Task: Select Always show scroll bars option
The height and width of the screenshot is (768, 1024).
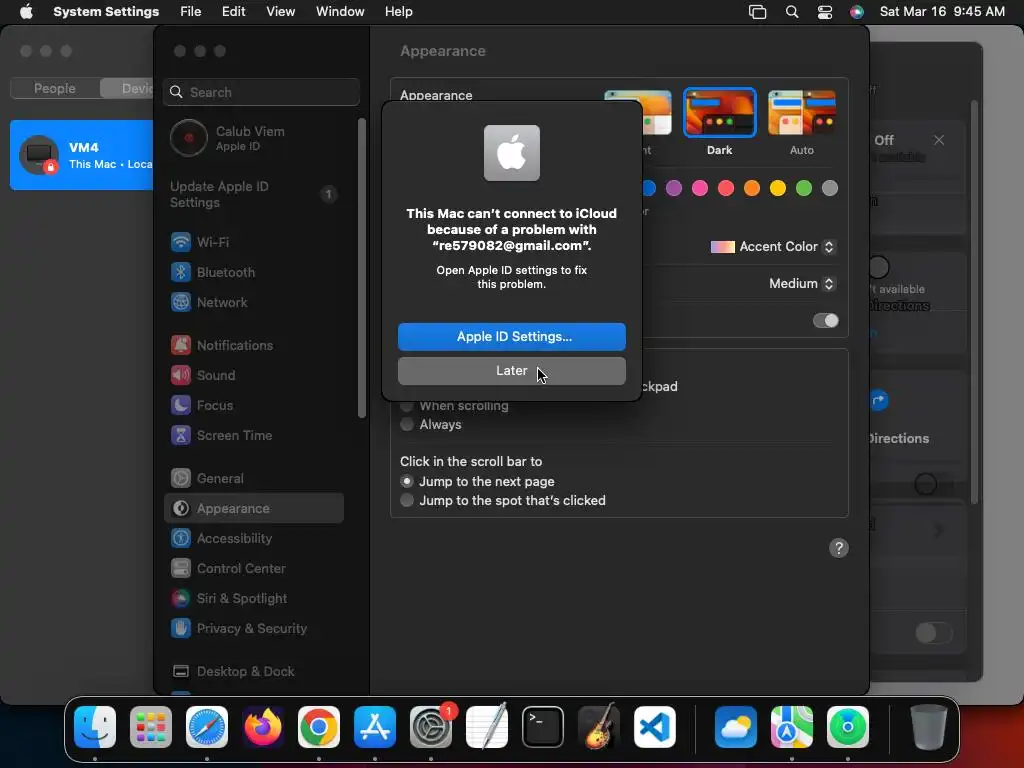Action: coord(407,424)
